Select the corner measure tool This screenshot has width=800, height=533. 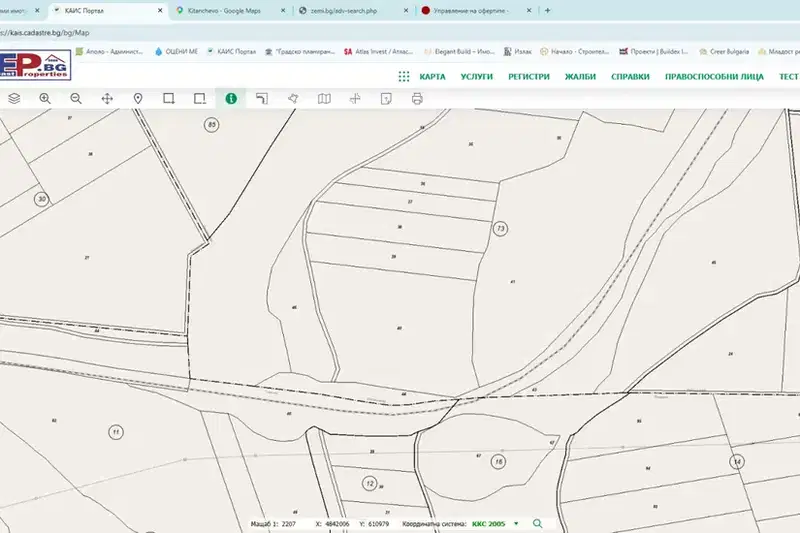pos(262,98)
